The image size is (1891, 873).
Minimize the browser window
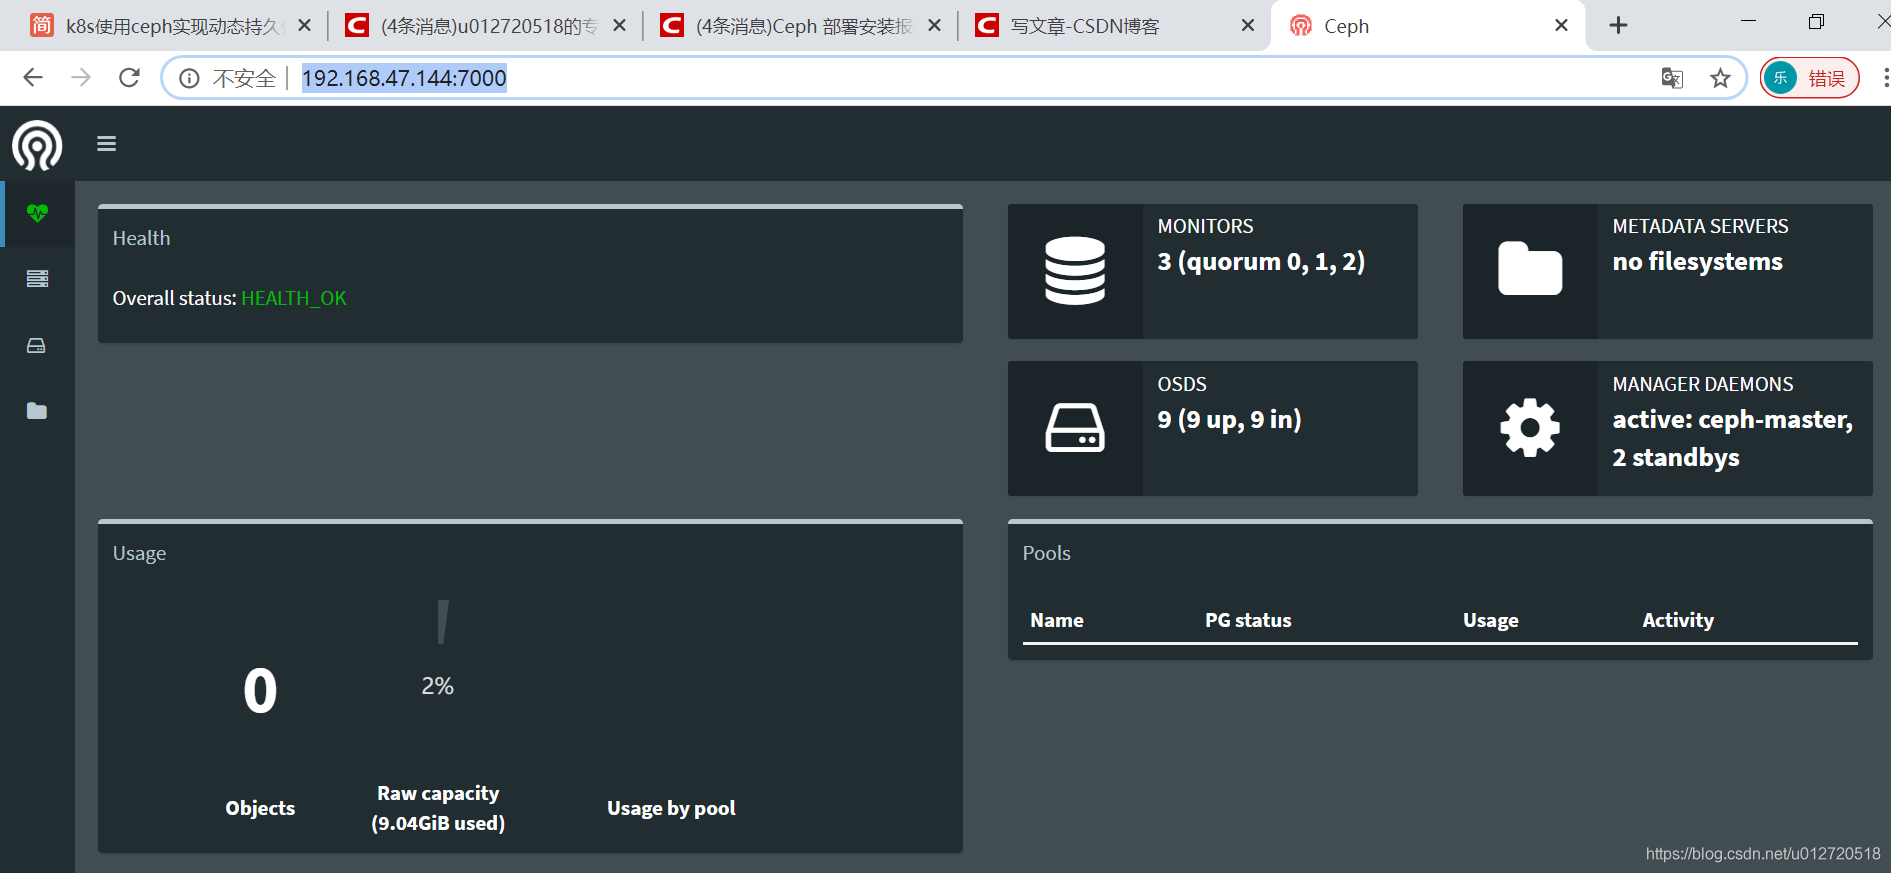[x=1748, y=22]
